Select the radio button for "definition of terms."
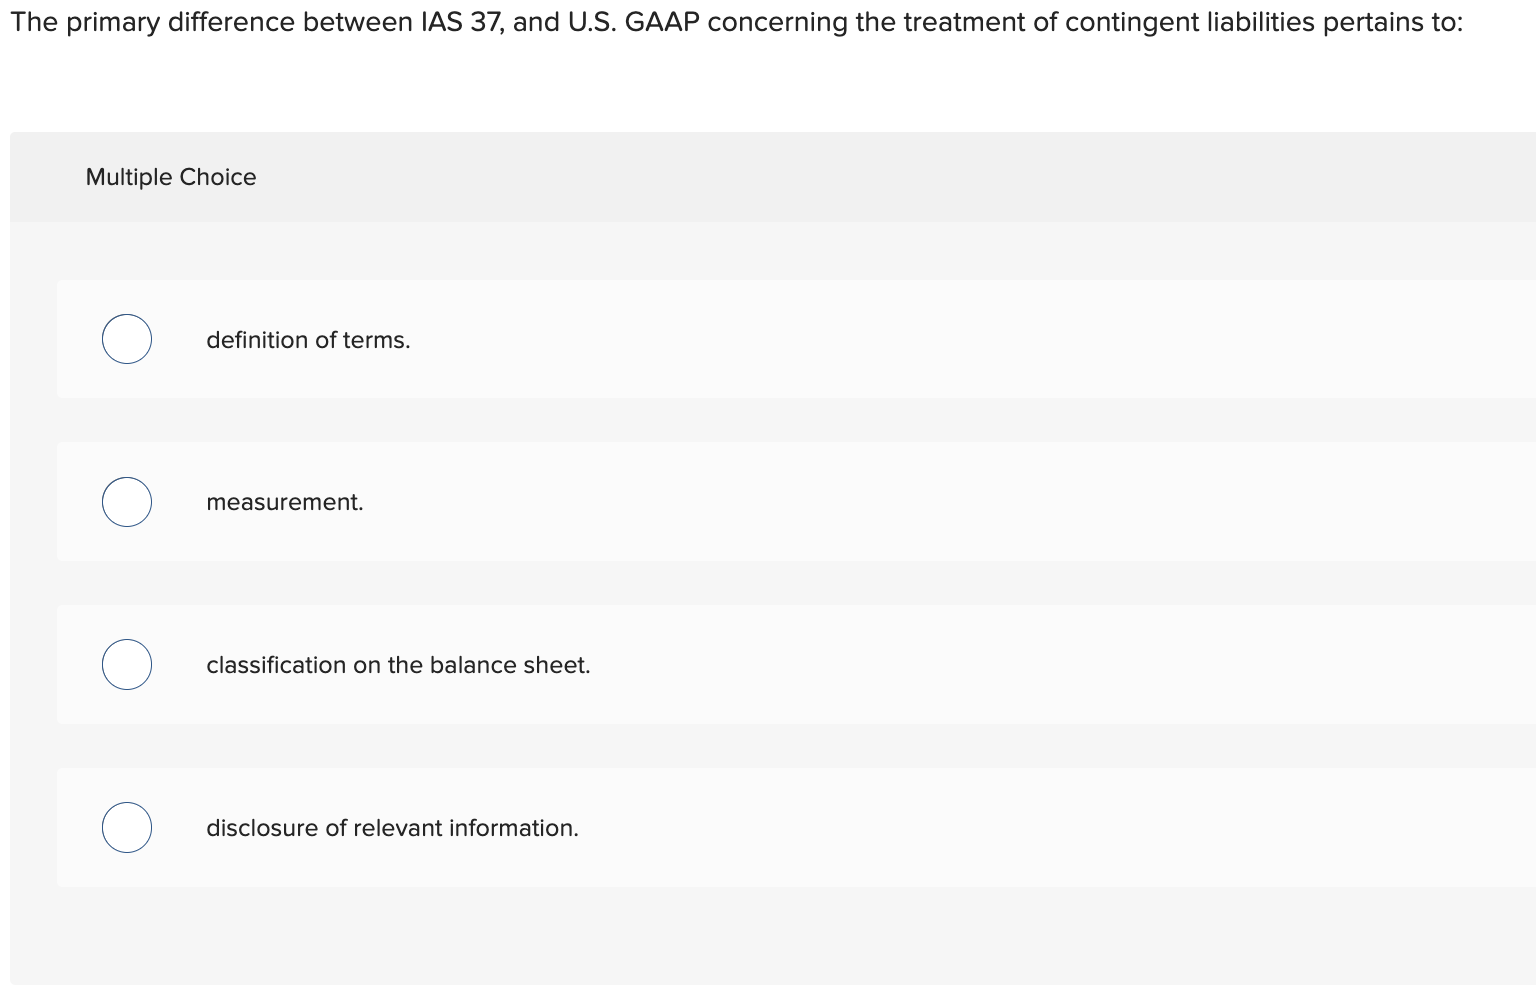 pos(127,339)
